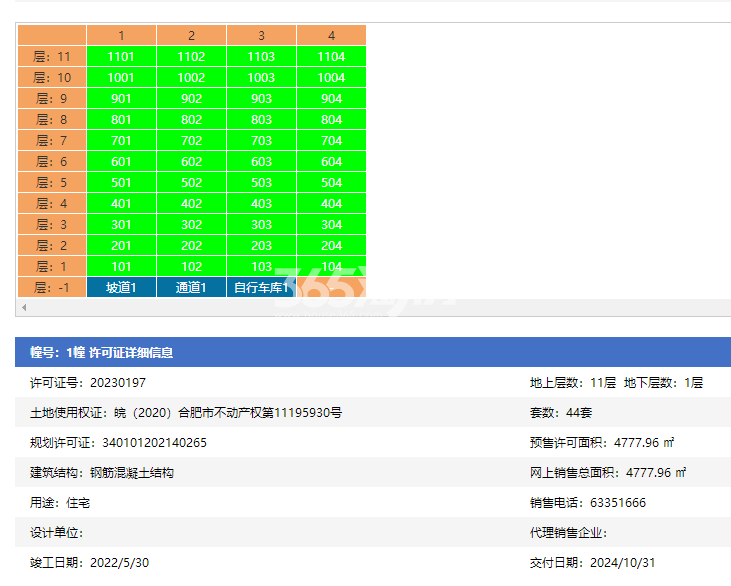View details of unit 701
Screen dimensions: 731x586
[x=121, y=140]
